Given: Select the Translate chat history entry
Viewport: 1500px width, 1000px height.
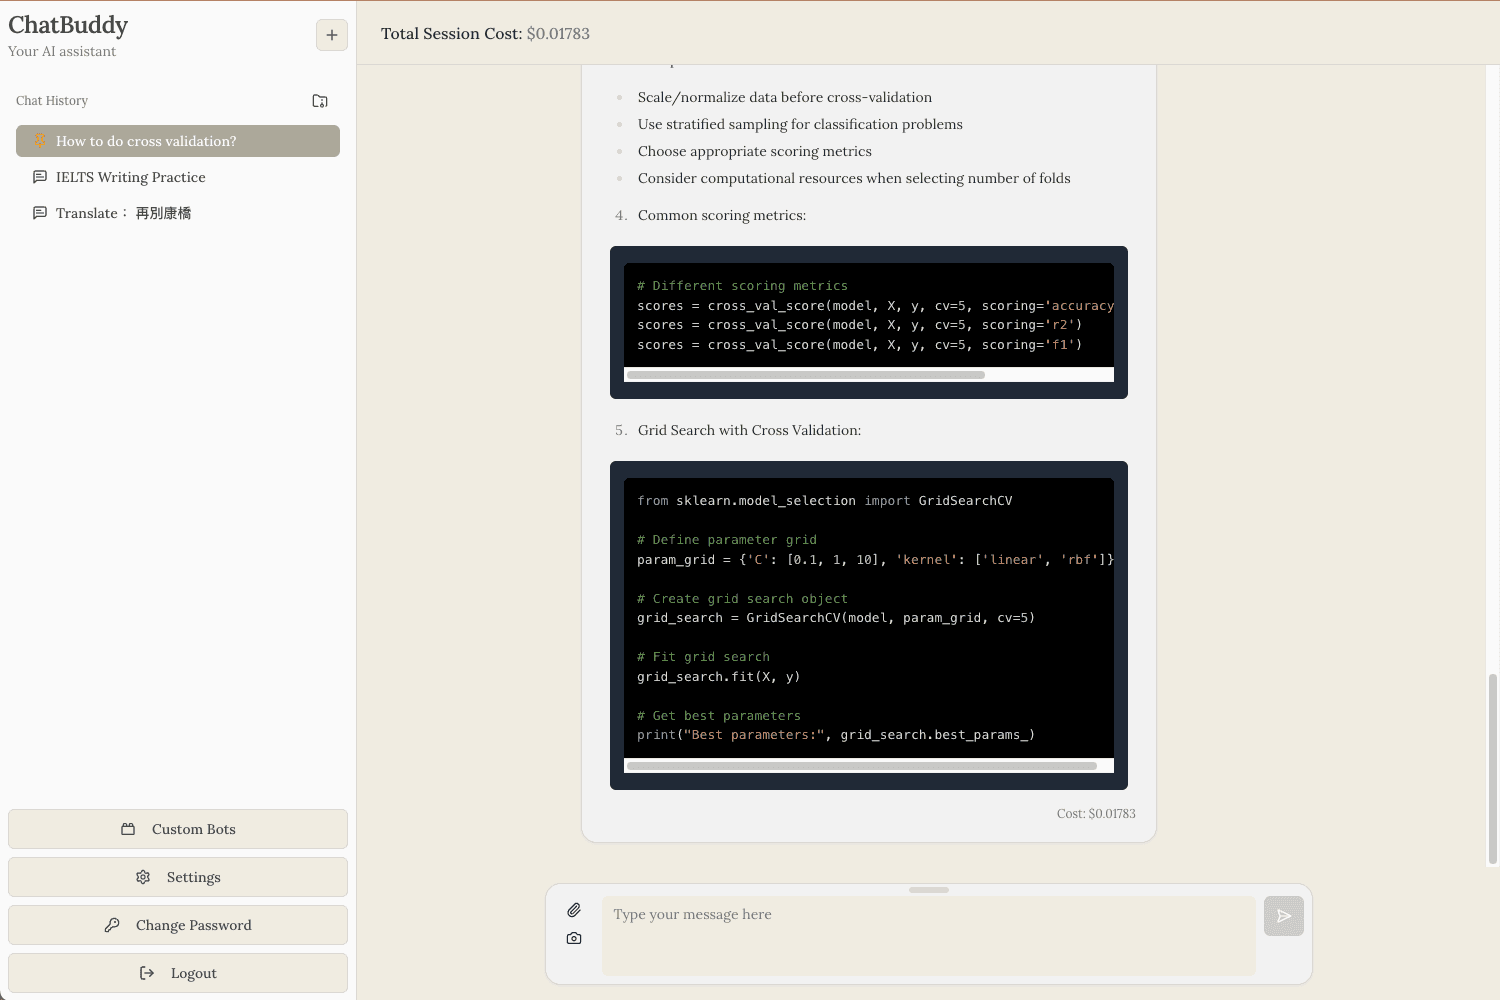Looking at the screenshot, I should [x=123, y=213].
